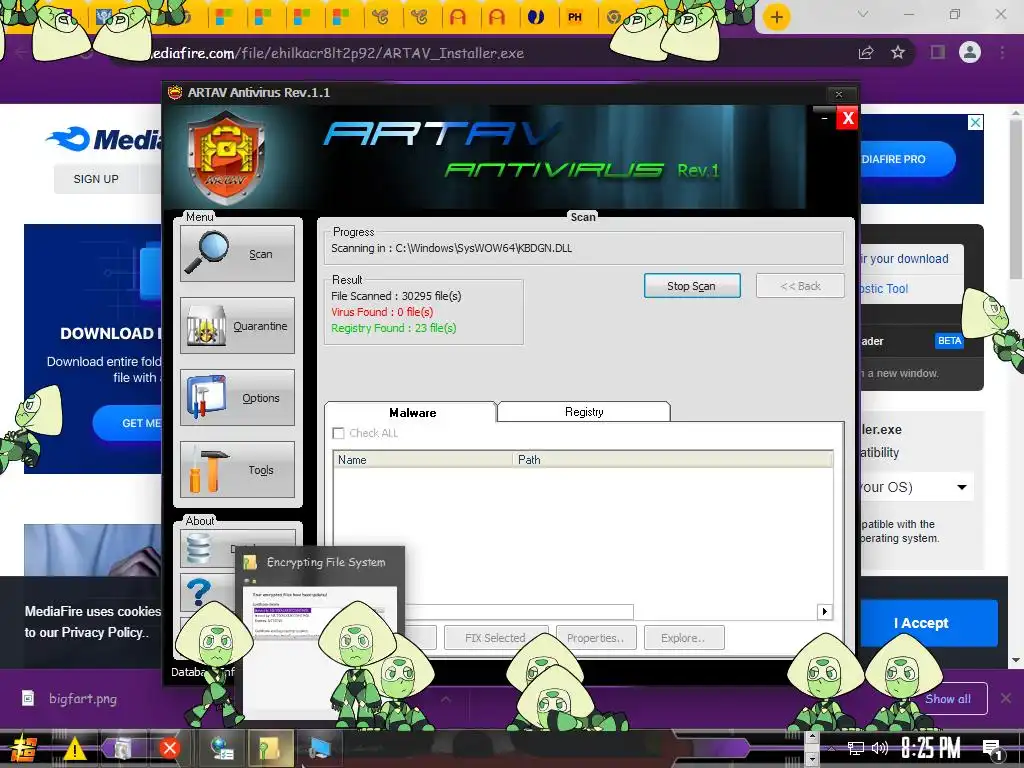Open the Scan menu with magnifier icon

pos(237,253)
